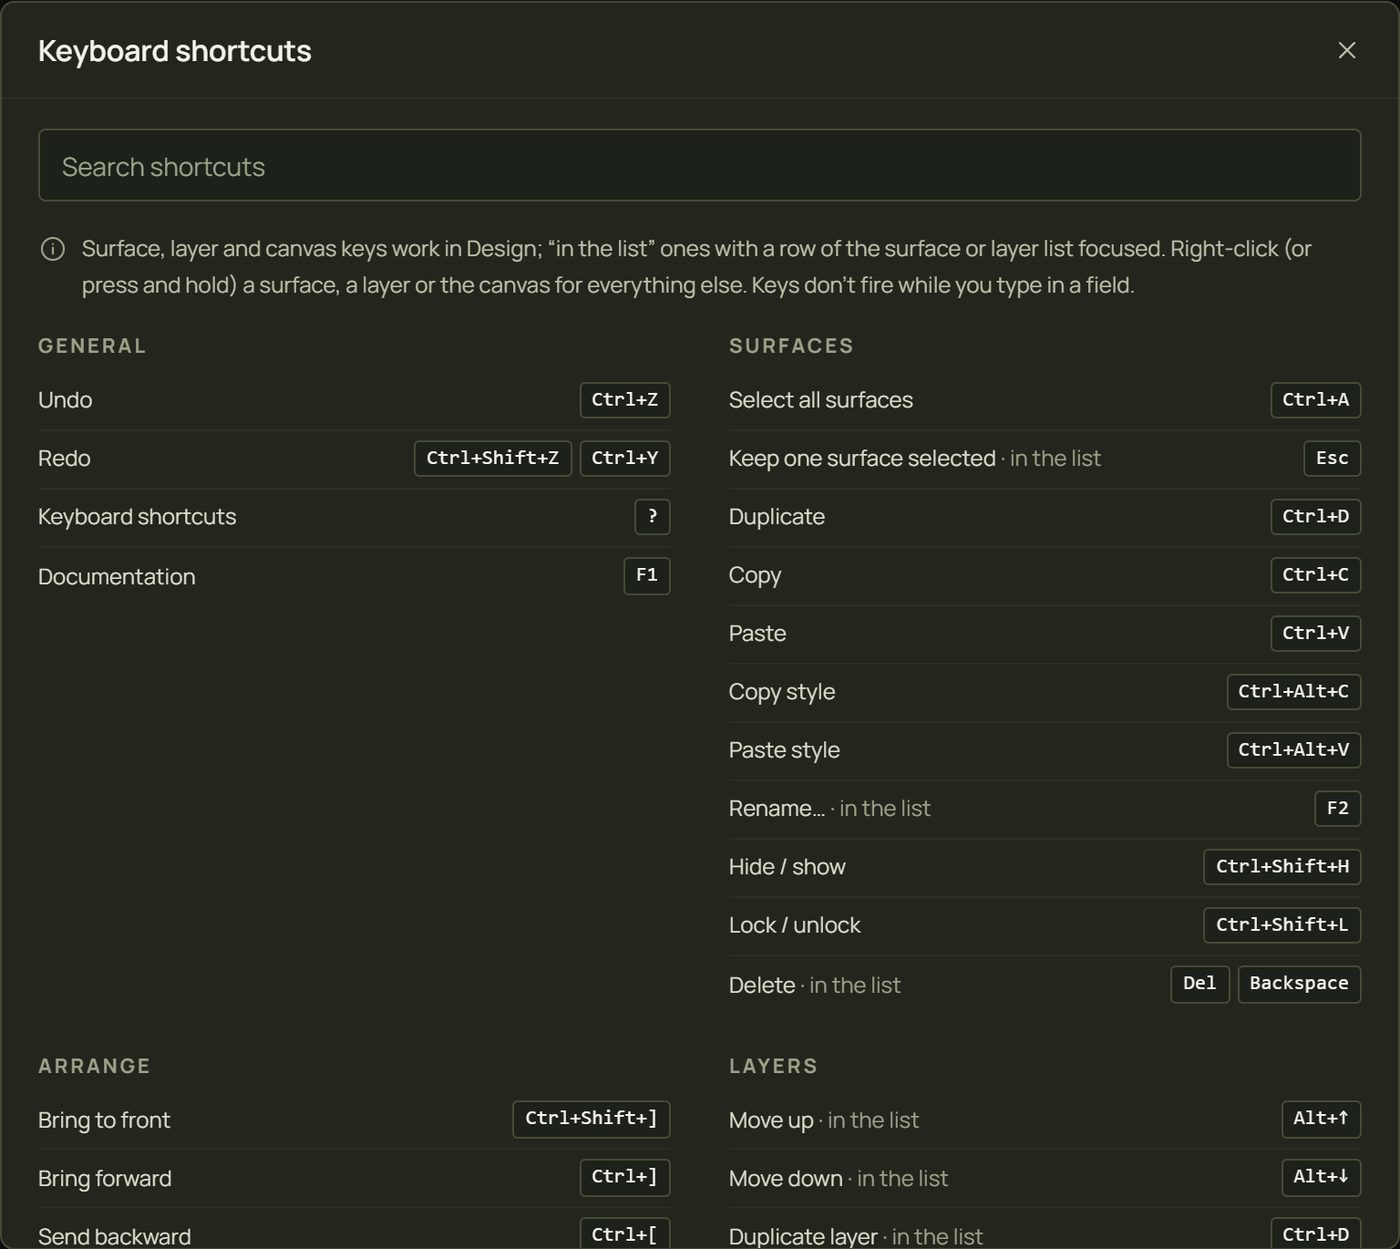Select the "Bring to front" row label
This screenshot has width=1400, height=1249.
(x=104, y=1120)
